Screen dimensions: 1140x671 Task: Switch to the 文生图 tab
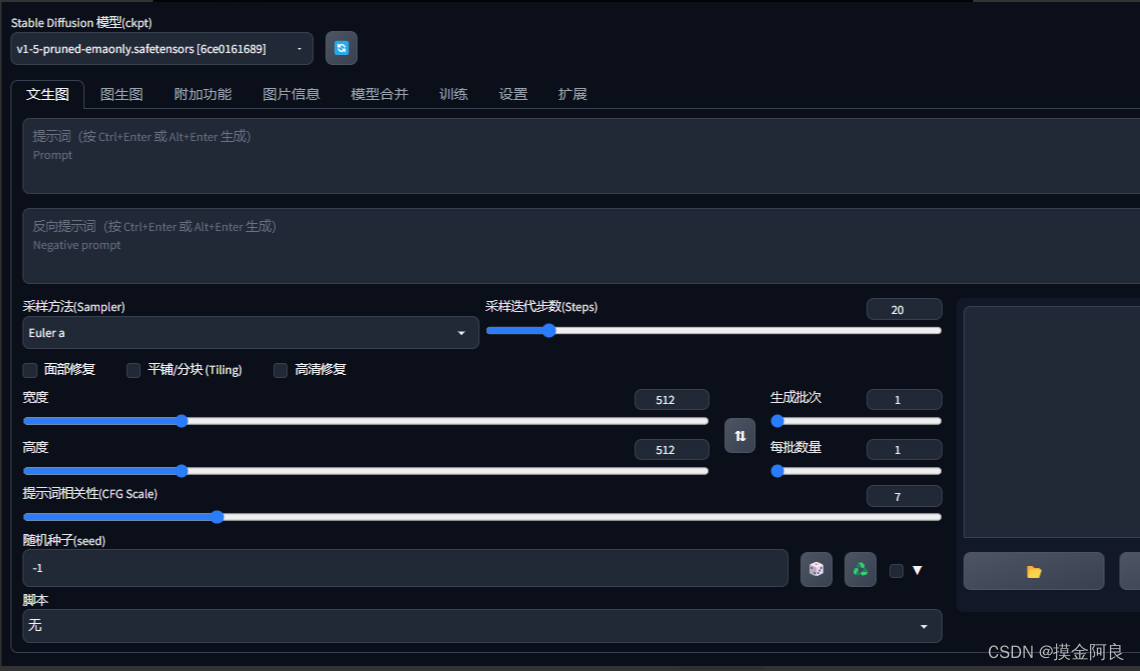tap(47, 95)
